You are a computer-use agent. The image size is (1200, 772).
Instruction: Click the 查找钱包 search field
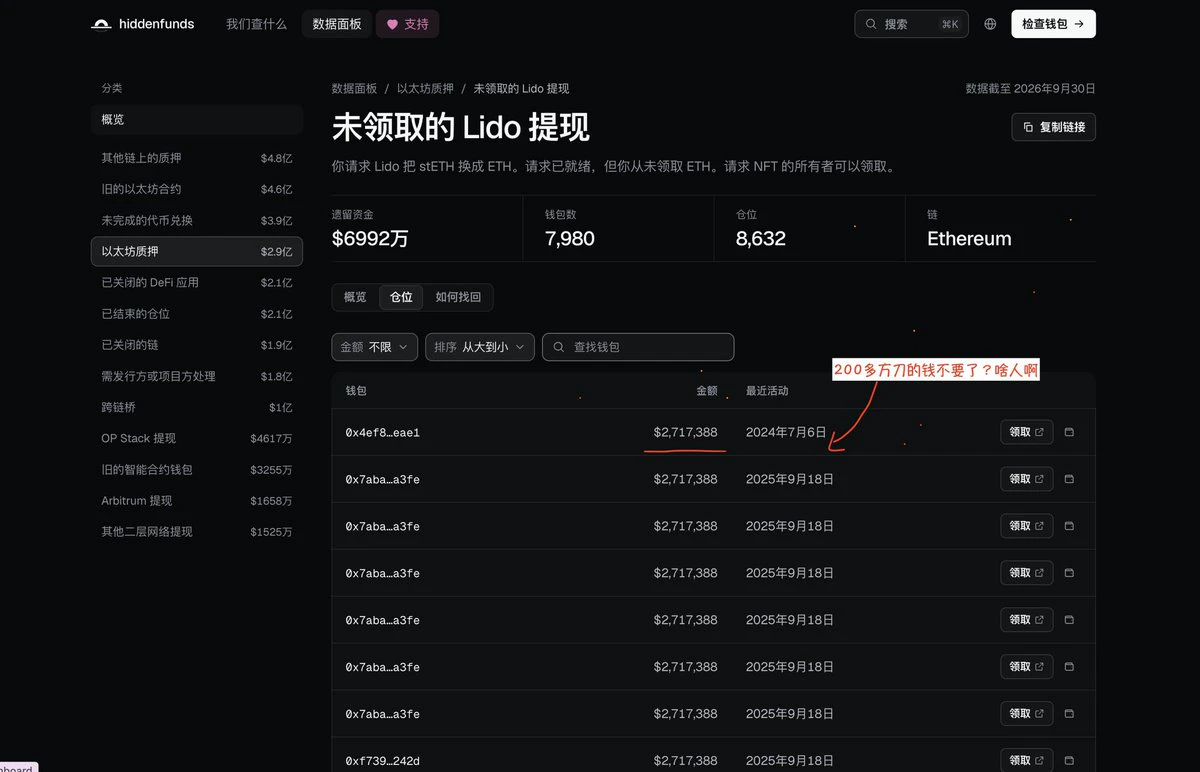point(638,347)
